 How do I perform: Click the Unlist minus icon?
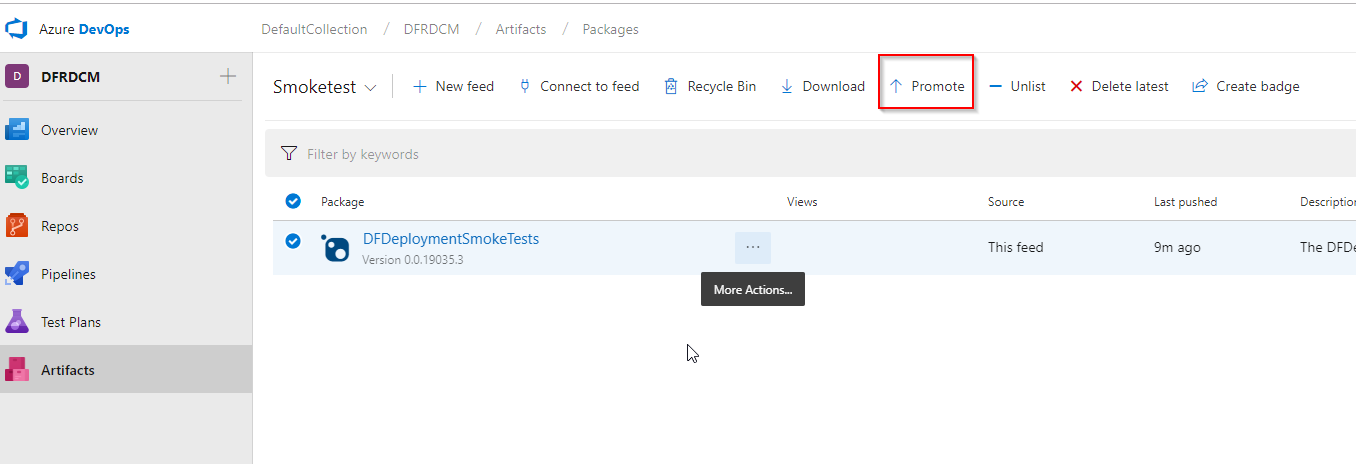tap(995, 87)
